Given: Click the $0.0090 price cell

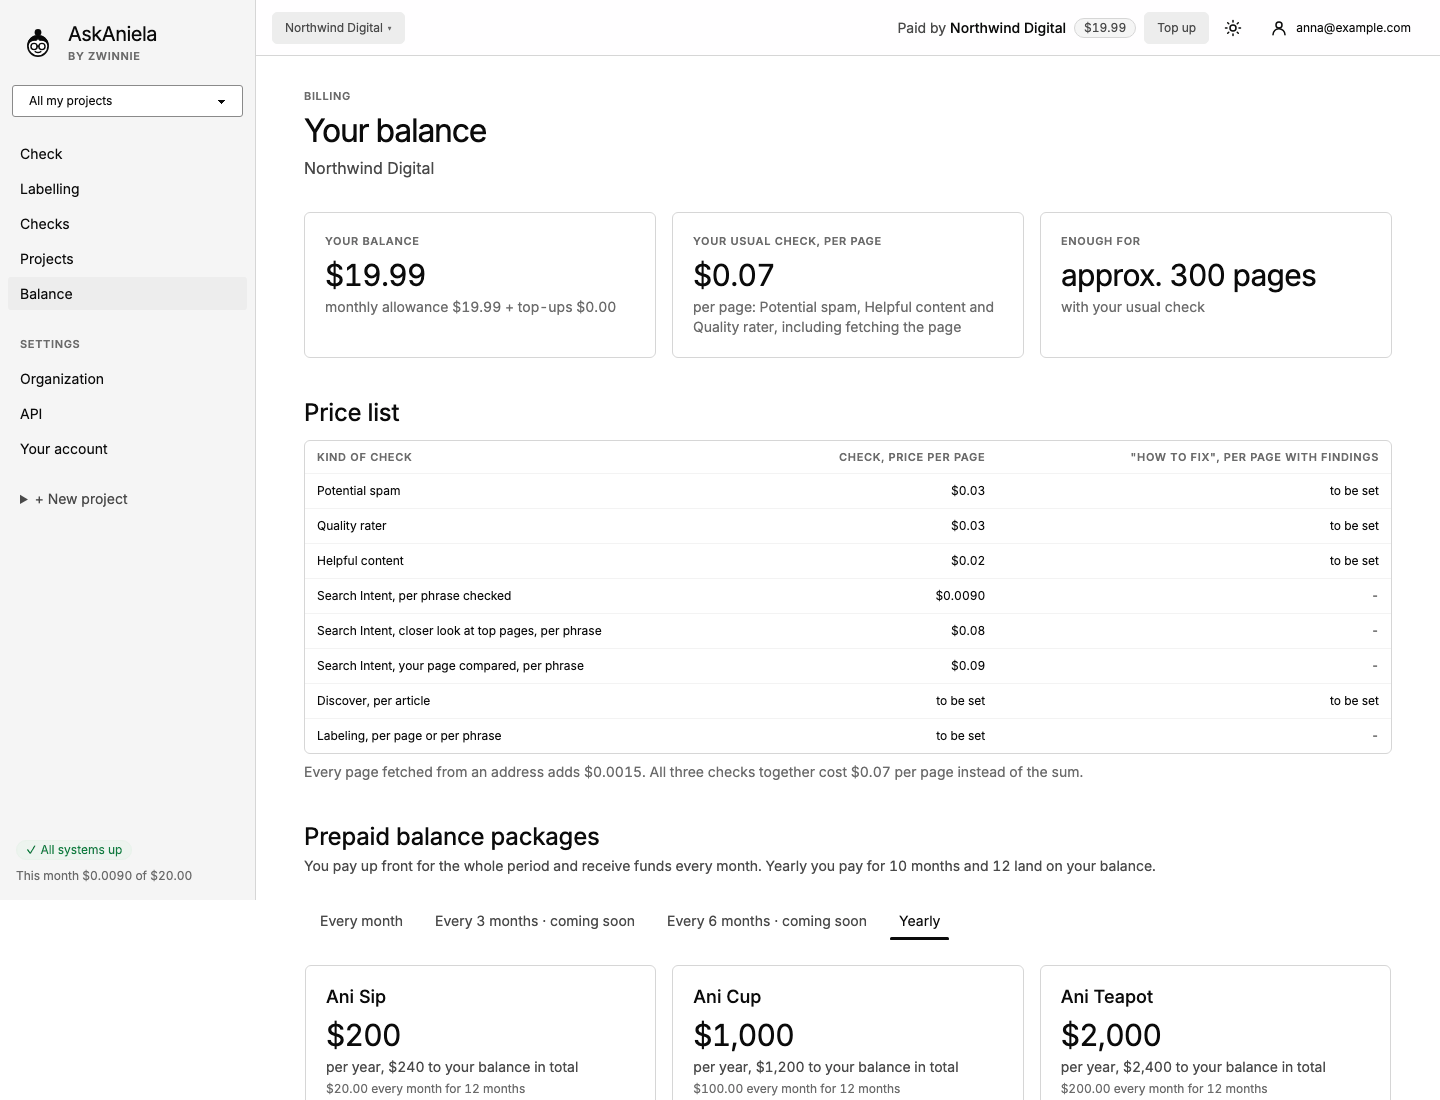Looking at the screenshot, I should pos(960,596).
